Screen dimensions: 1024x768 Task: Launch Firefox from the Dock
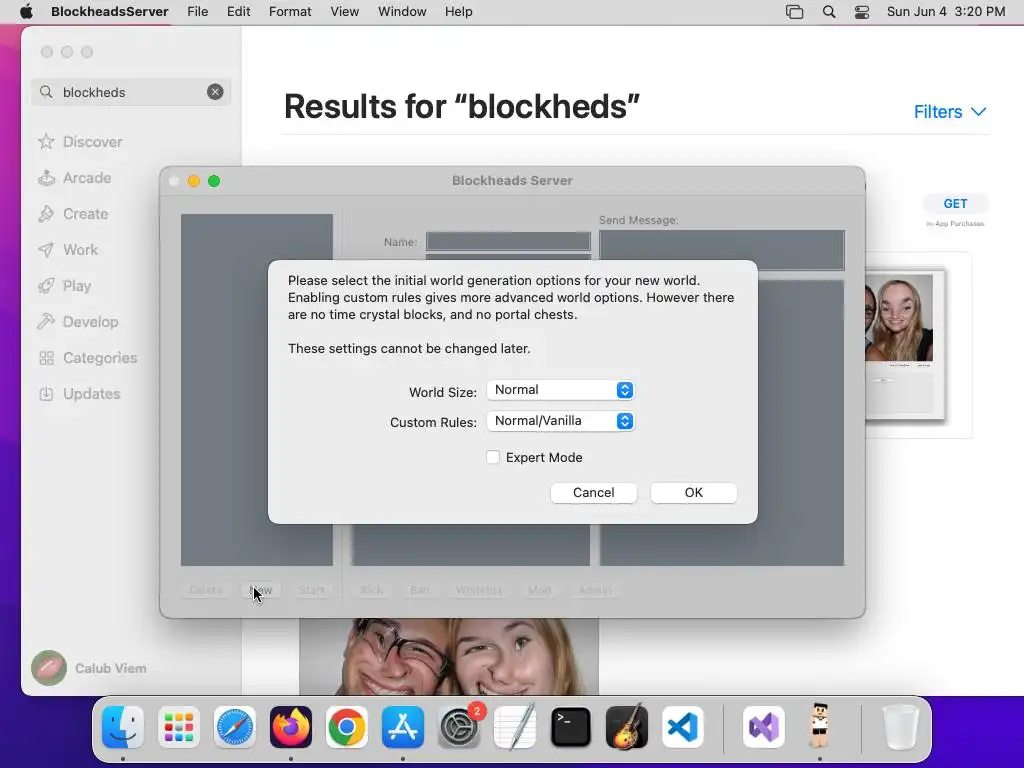click(291, 727)
